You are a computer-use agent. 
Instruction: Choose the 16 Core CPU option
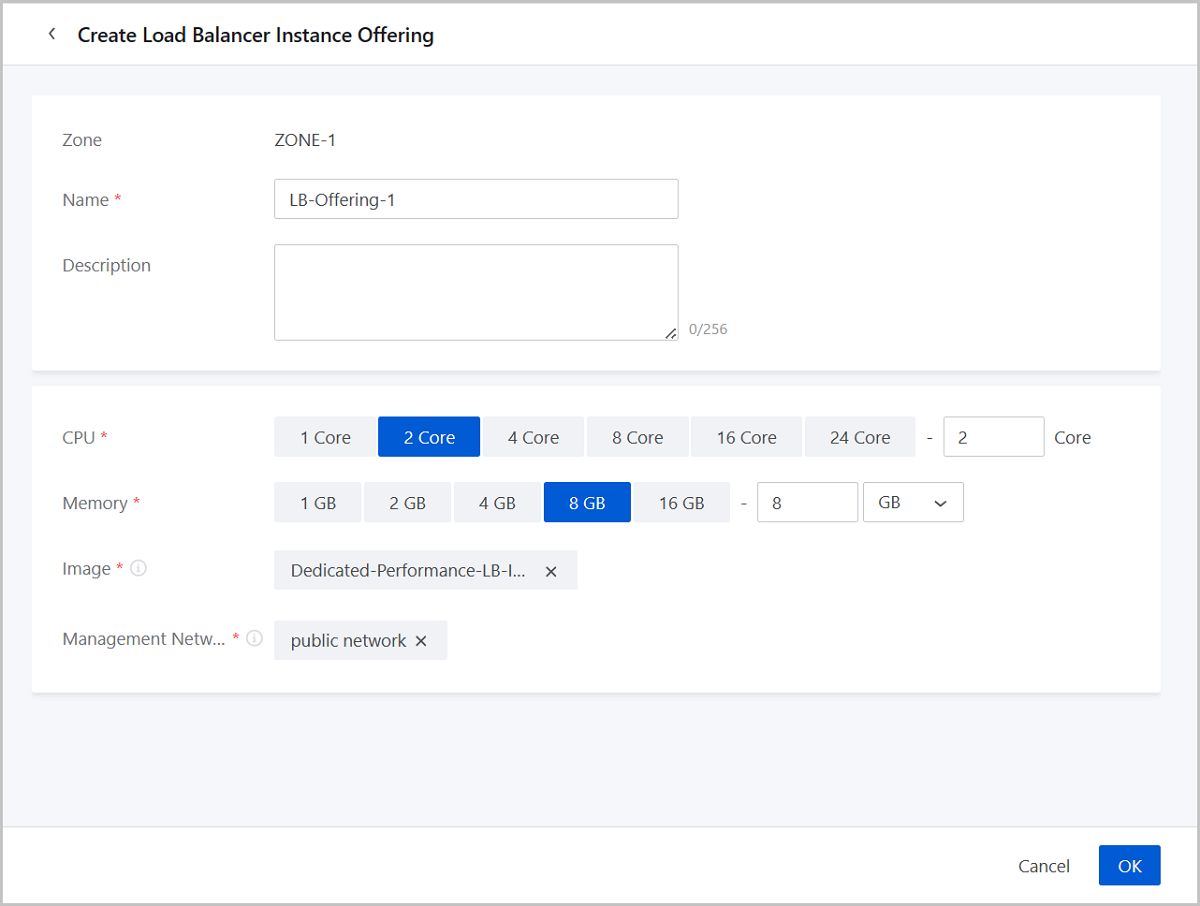[746, 437]
